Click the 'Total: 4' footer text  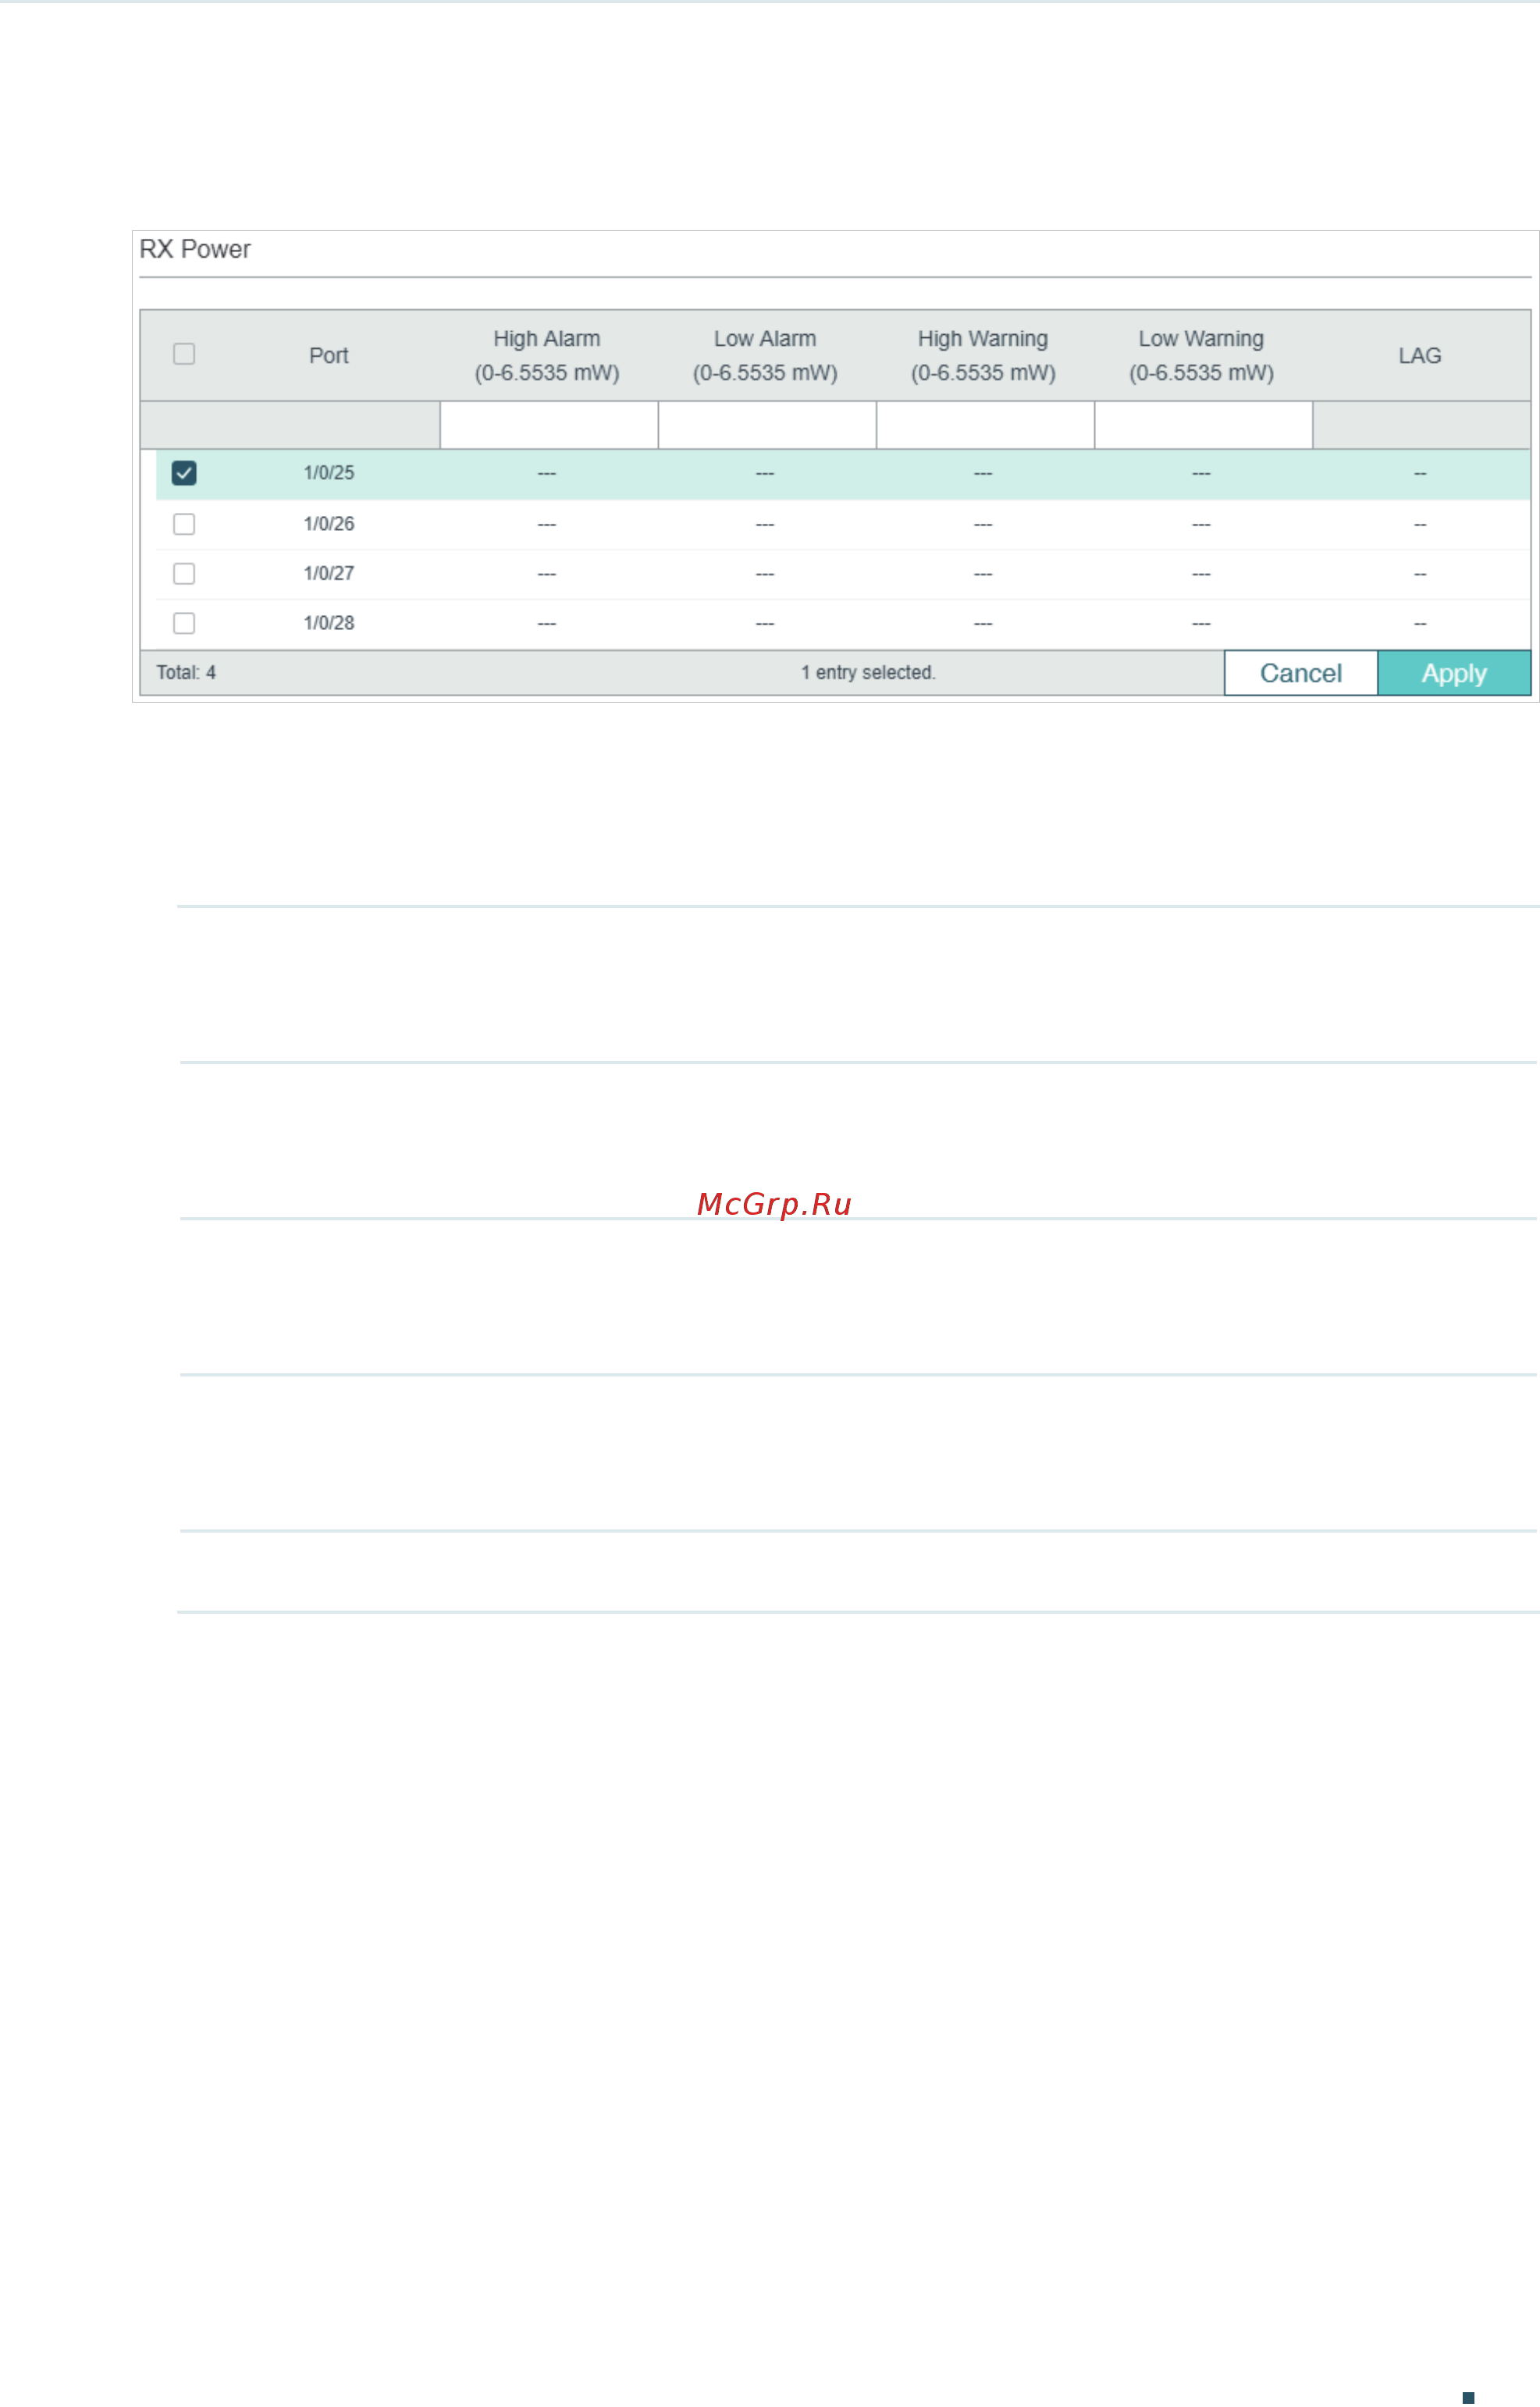[186, 673]
